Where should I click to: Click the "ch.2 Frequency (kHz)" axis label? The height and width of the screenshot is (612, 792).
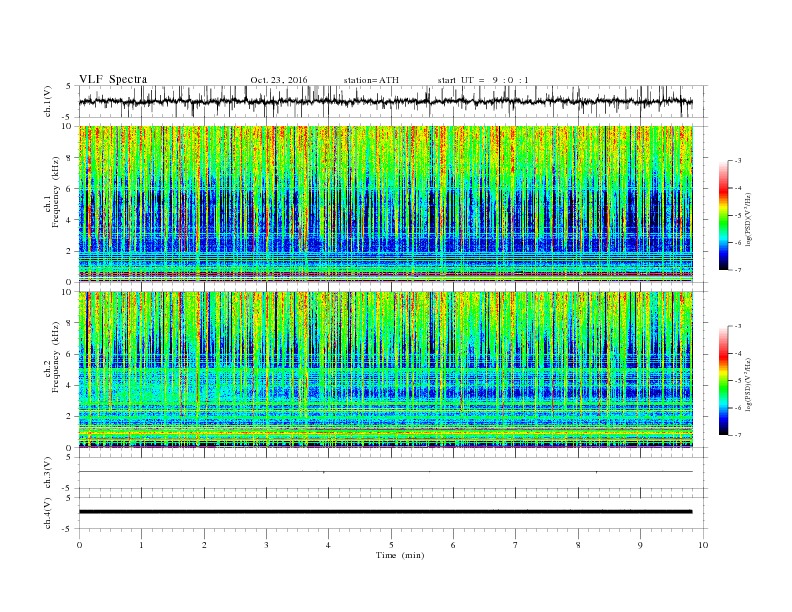52,357
